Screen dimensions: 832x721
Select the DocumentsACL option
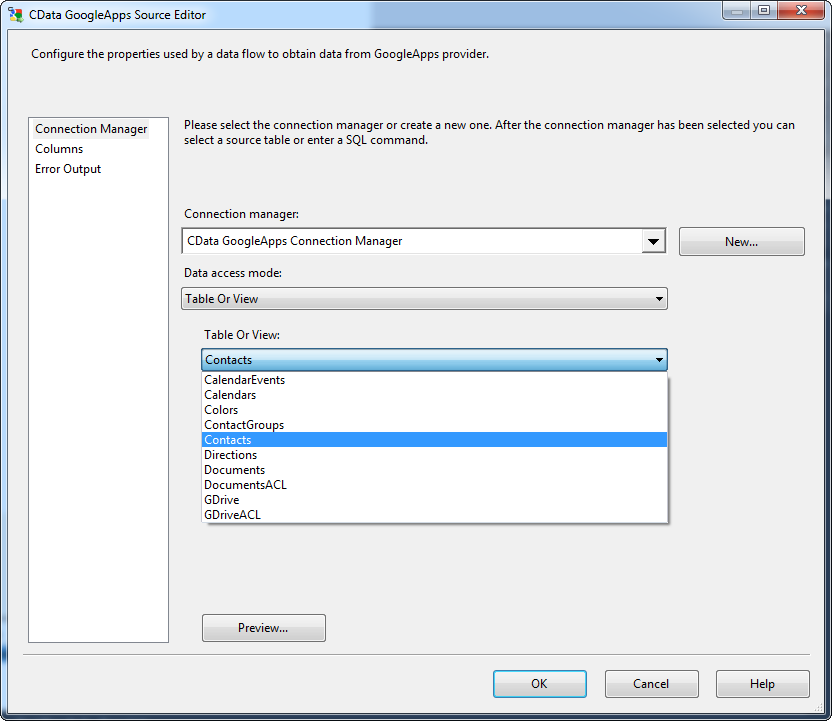[245, 485]
